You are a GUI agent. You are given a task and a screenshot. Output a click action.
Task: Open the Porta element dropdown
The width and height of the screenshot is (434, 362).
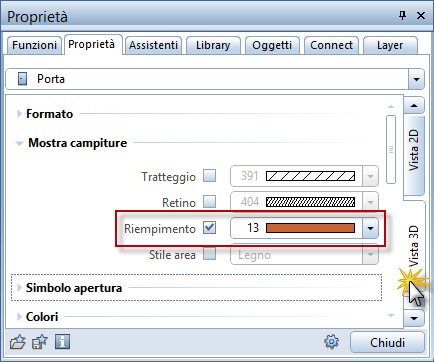pos(416,79)
